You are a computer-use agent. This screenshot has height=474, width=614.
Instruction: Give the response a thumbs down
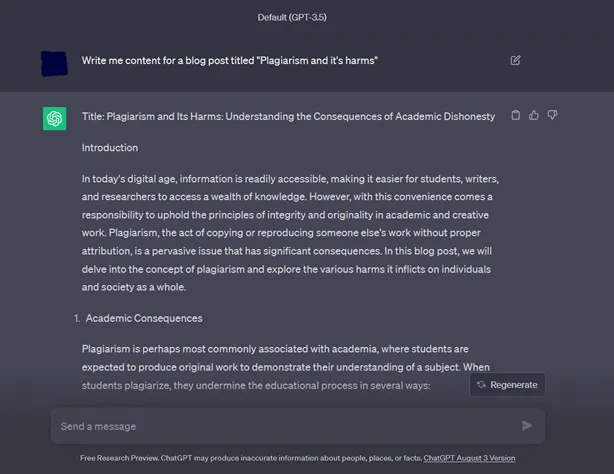click(x=552, y=115)
